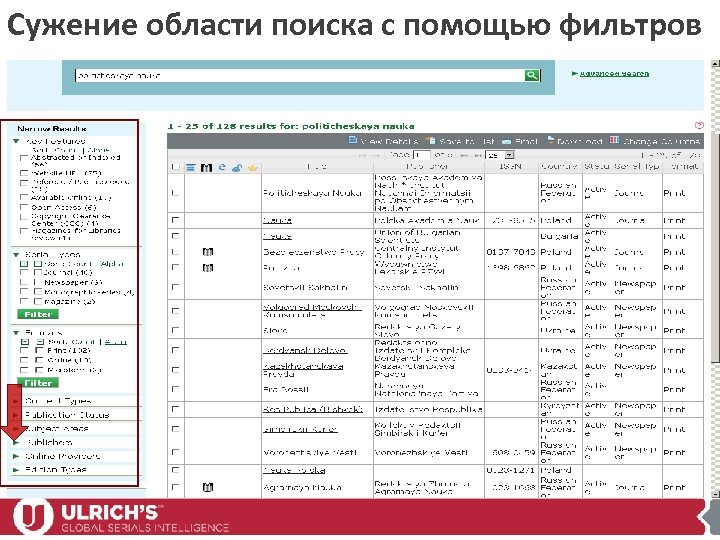Expand the Publishers filter section

[x=16, y=442]
